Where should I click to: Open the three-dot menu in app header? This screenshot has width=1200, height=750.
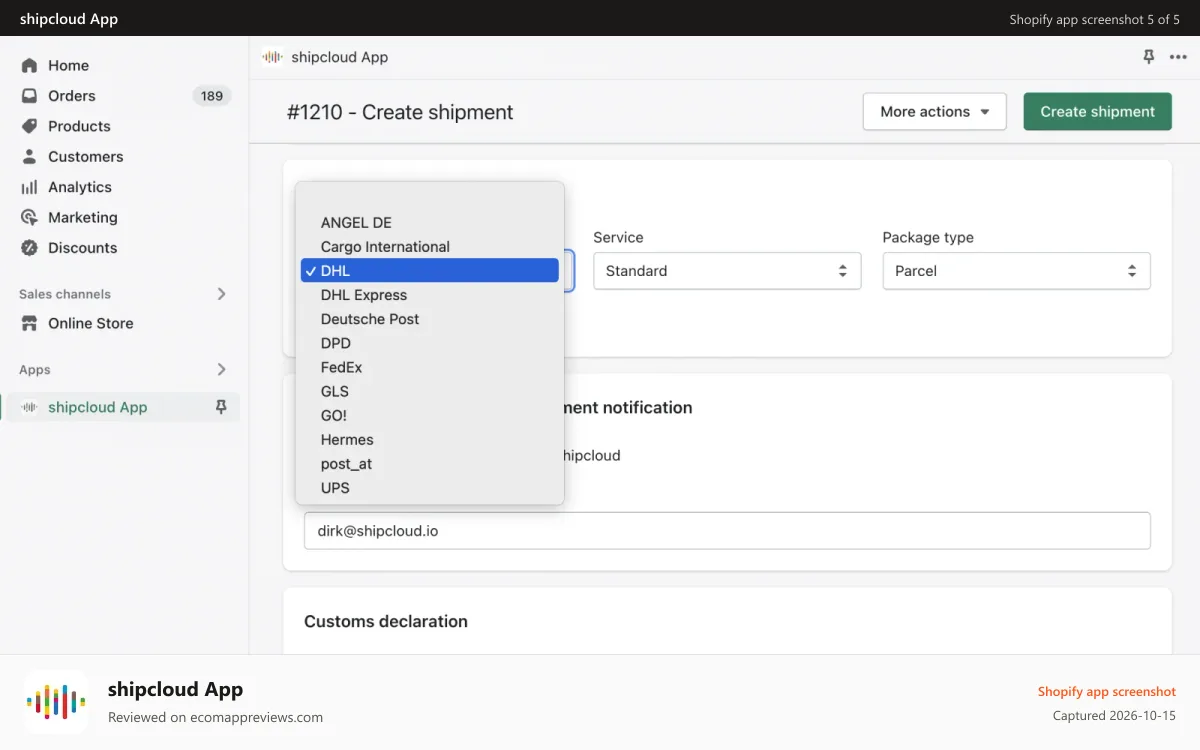(1178, 57)
